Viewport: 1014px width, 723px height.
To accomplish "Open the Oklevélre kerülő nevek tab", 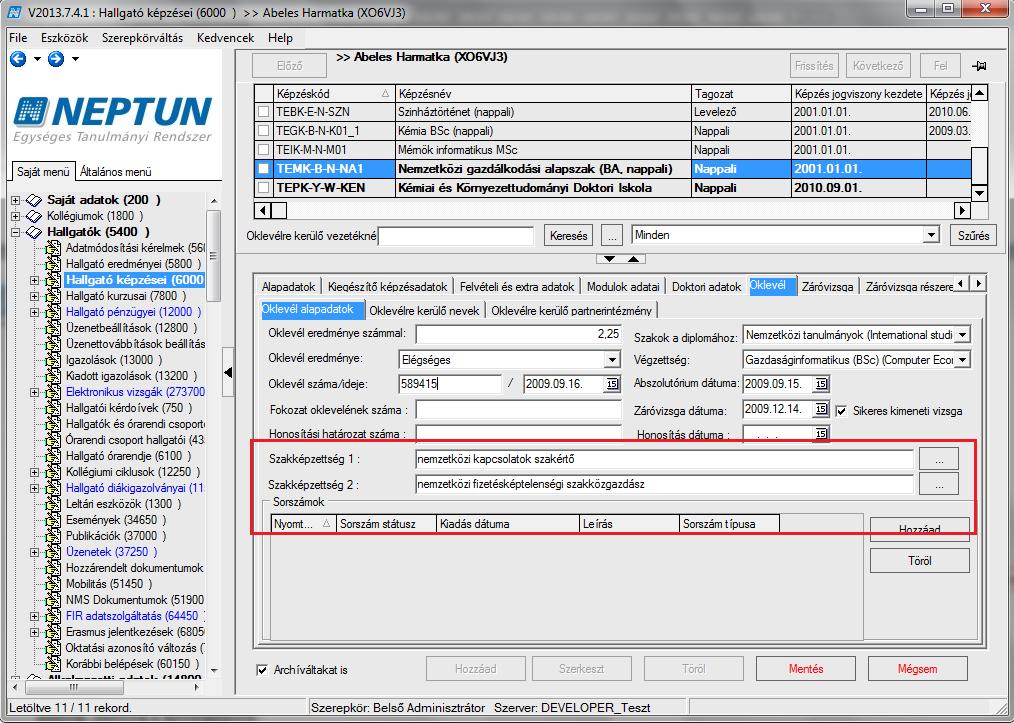I will pos(424,310).
